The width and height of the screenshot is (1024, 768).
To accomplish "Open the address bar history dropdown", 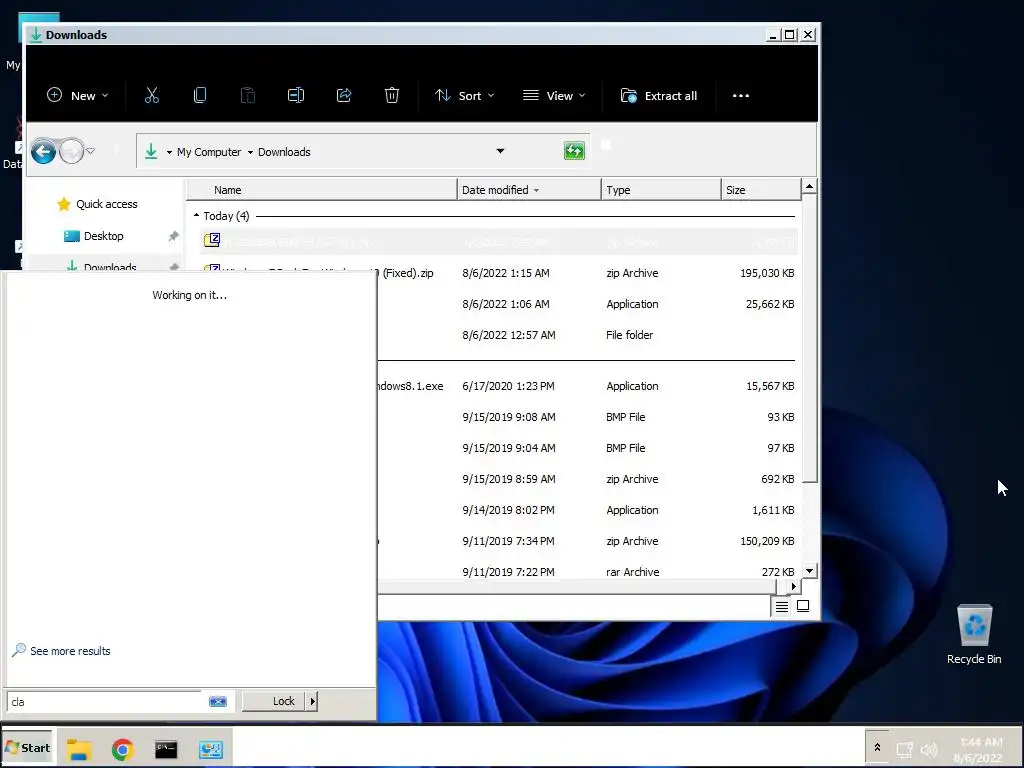I will click(x=500, y=152).
